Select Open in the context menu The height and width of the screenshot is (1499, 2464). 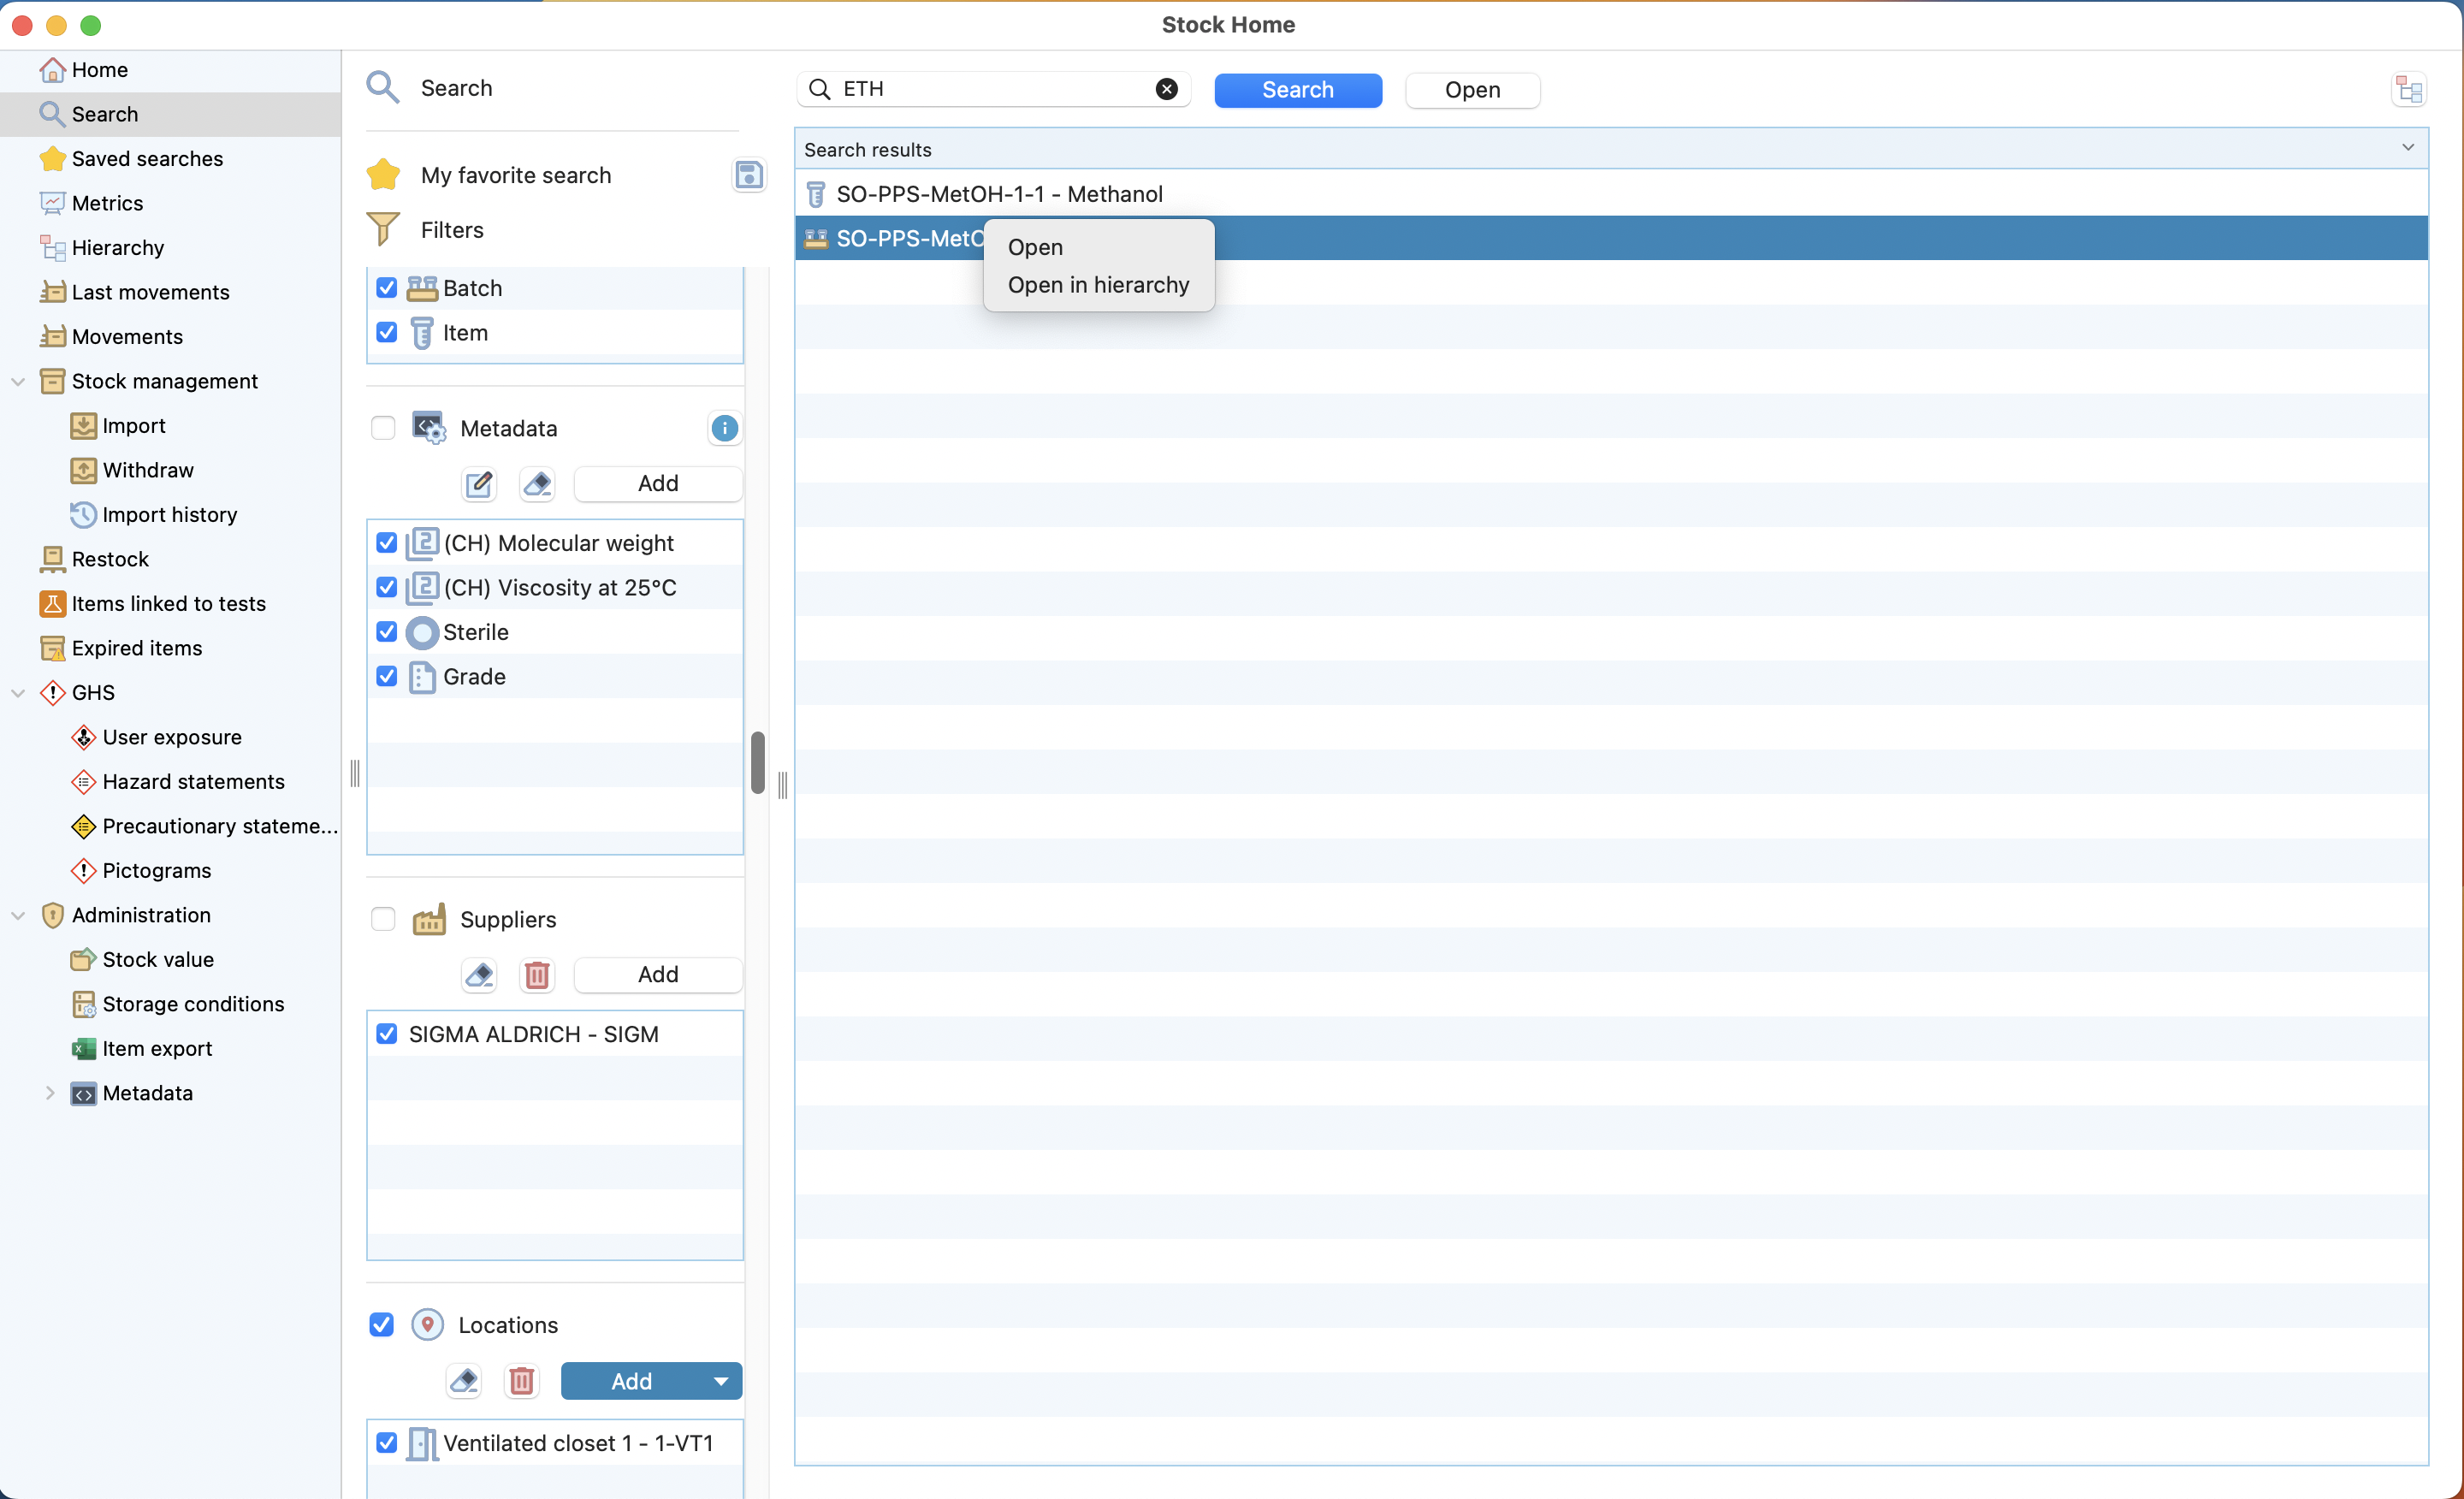[x=1035, y=247]
